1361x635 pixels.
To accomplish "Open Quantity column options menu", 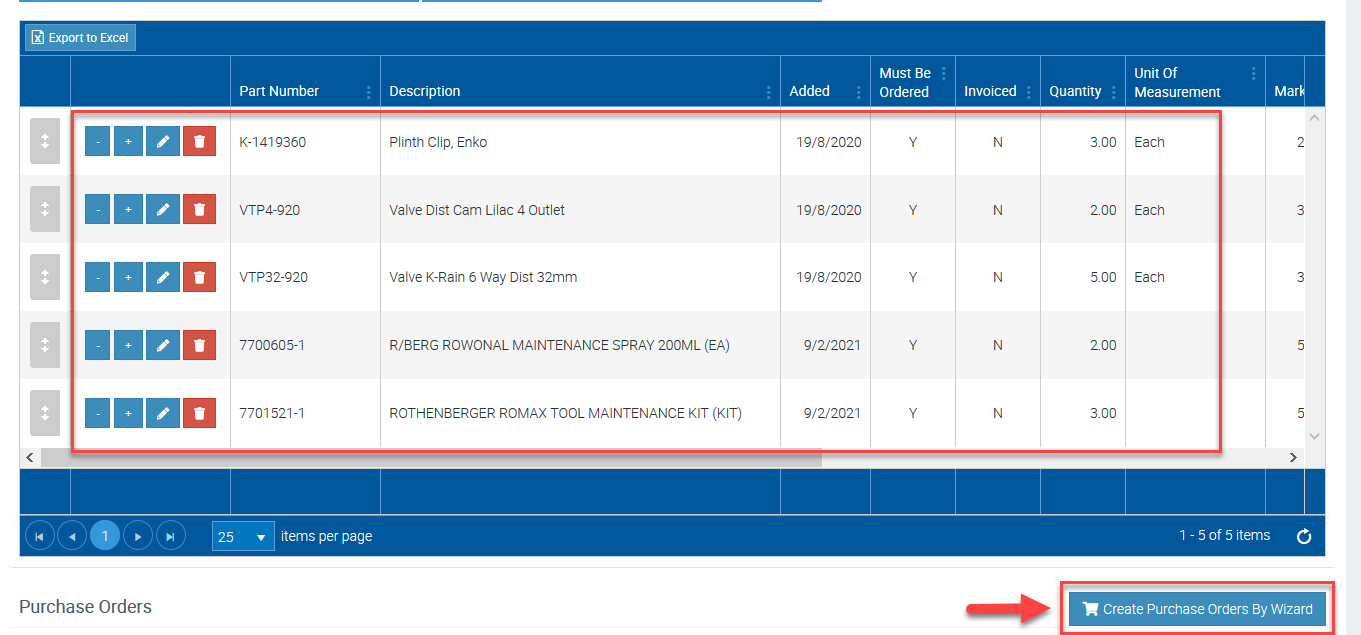I will 1113,92.
